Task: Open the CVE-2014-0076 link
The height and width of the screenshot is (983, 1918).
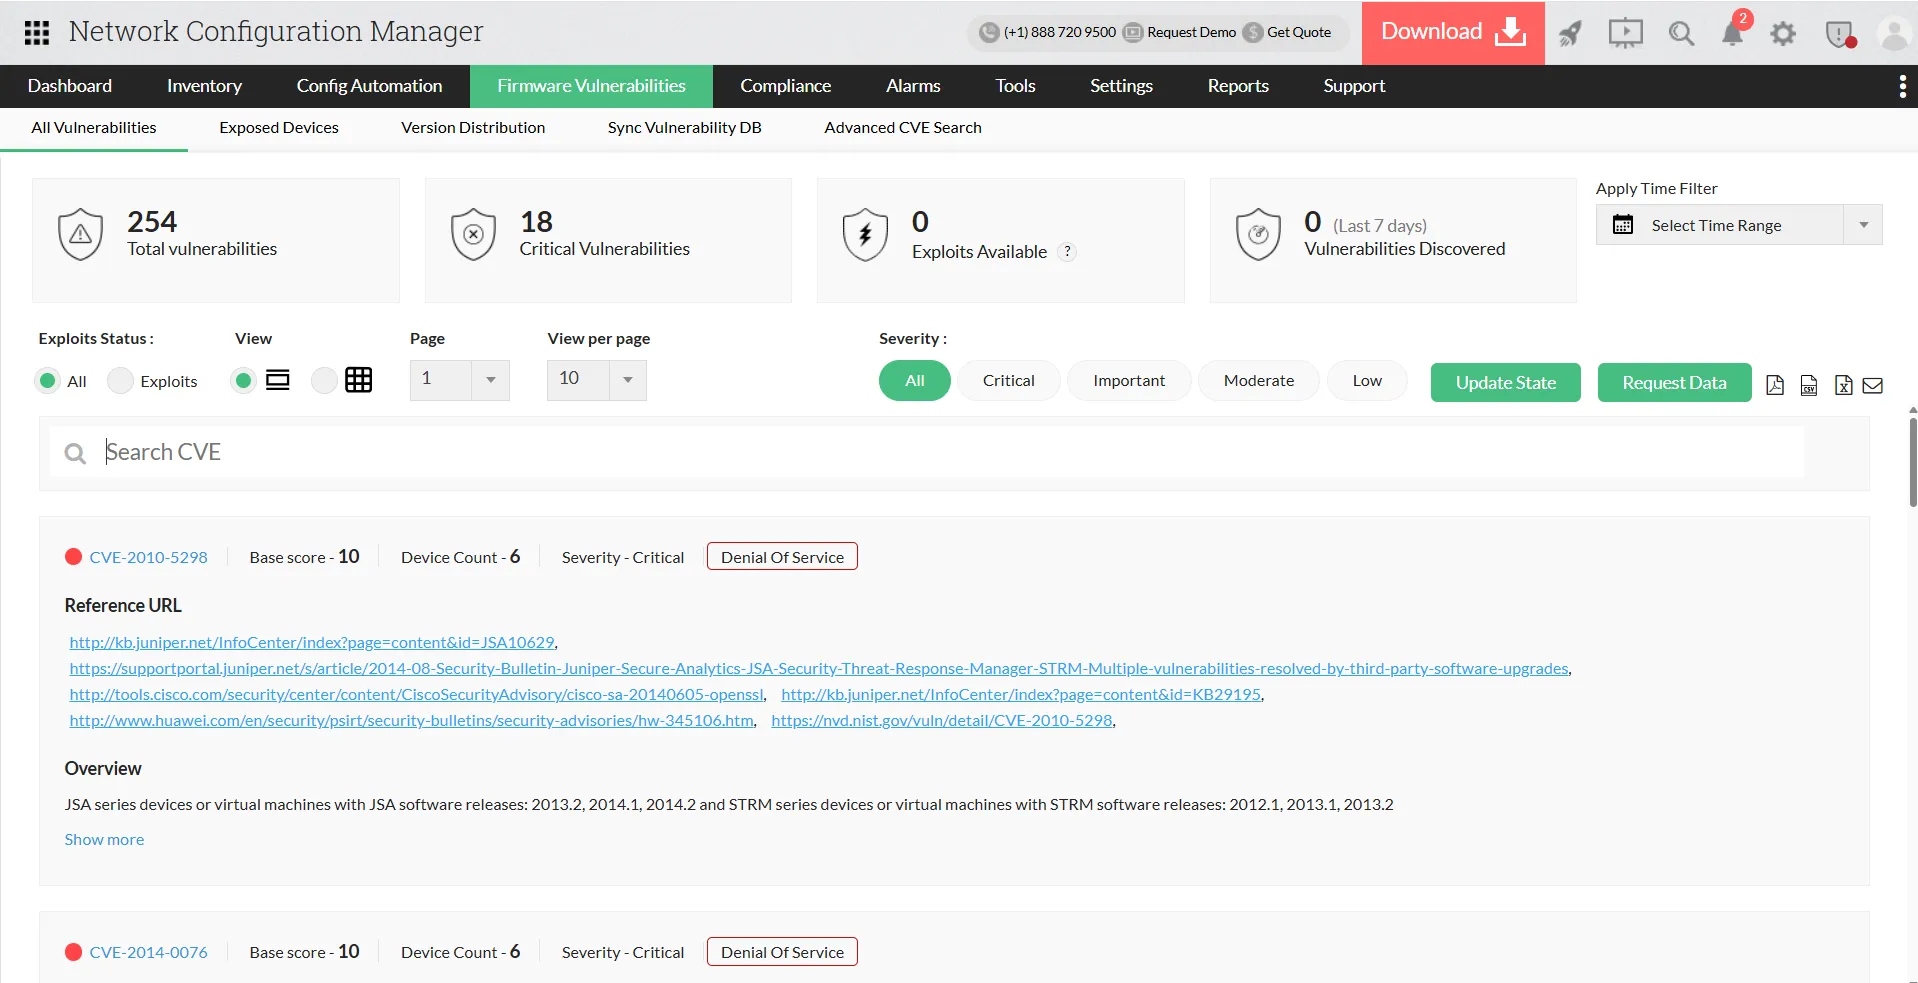Action: tap(149, 953)
